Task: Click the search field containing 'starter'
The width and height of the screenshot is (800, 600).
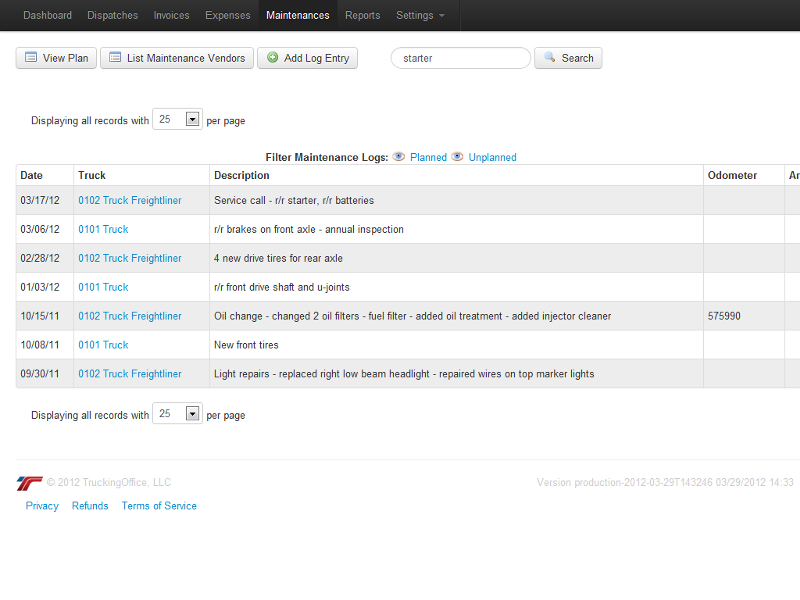Action: [460, 58]
